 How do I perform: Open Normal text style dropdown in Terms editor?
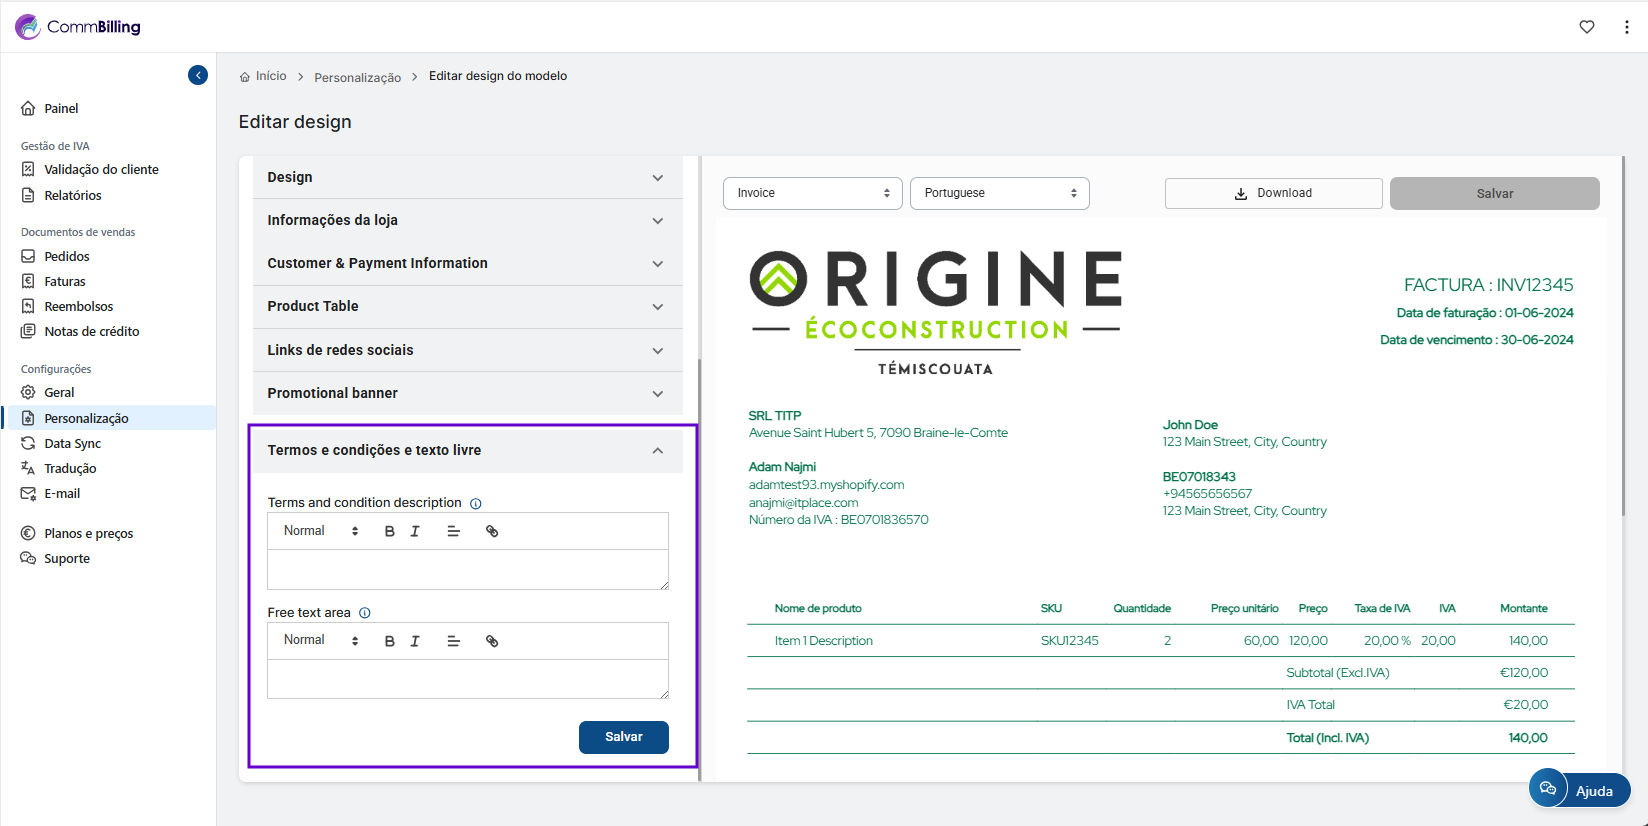point(320,531)
